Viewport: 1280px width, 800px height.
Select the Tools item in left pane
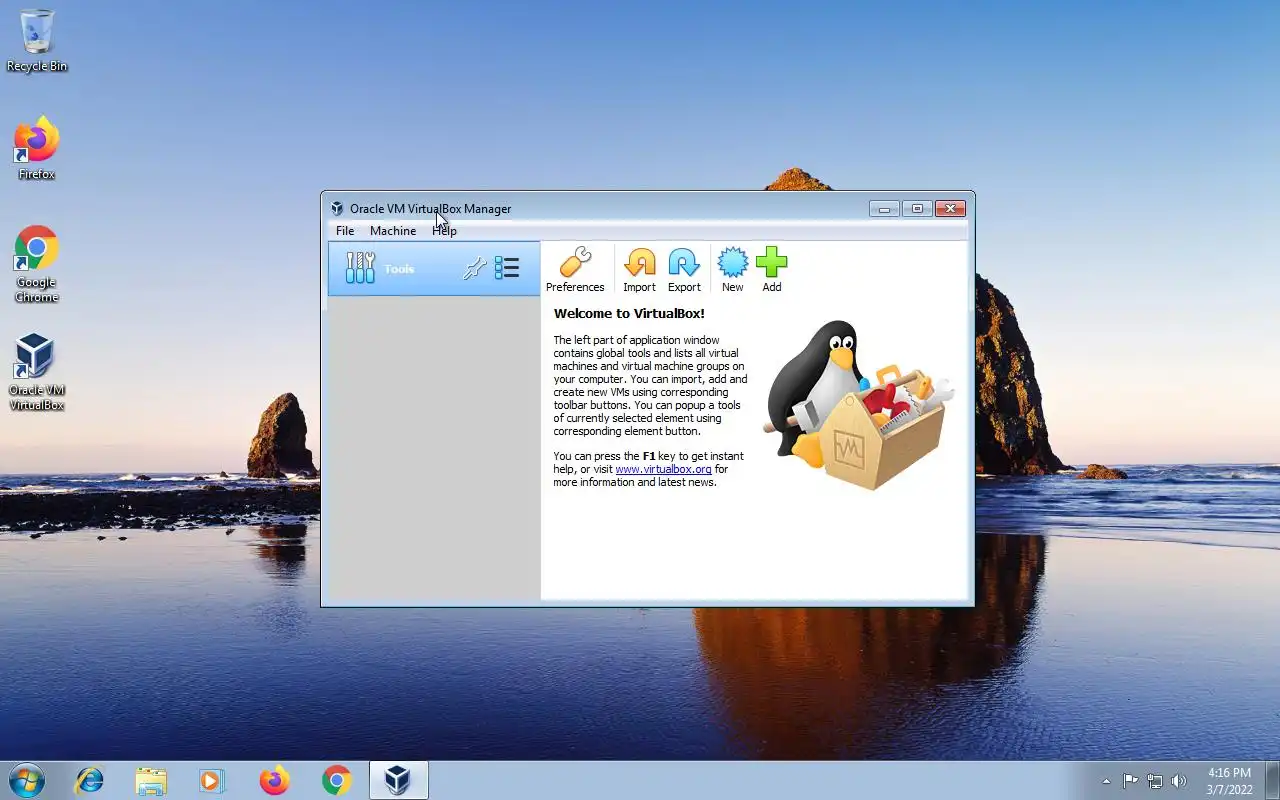click(x=434, y=268)
